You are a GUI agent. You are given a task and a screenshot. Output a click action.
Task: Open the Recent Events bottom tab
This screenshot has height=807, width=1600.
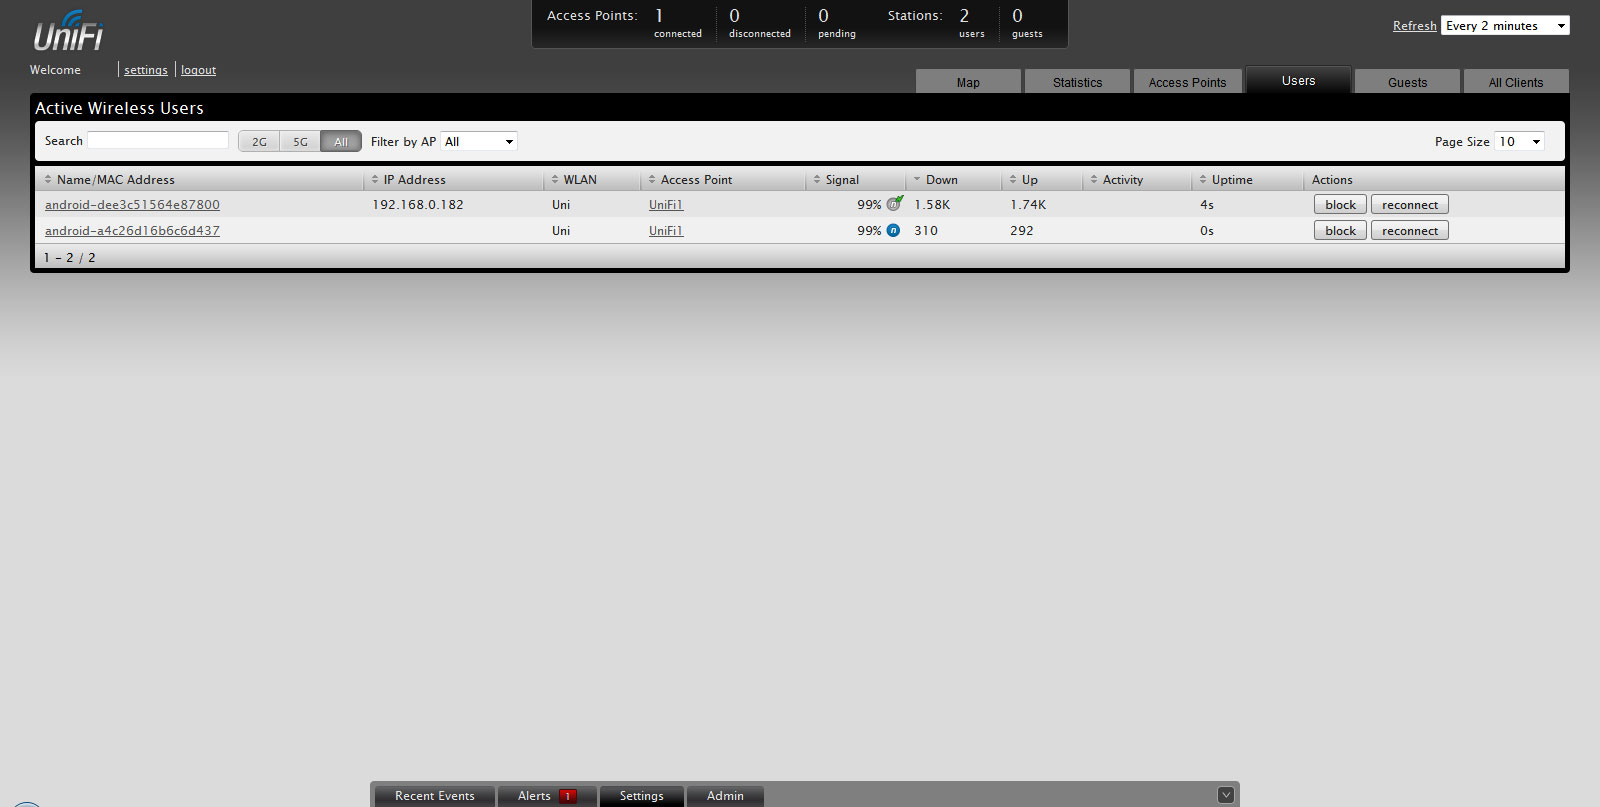[x=434, y=796]
